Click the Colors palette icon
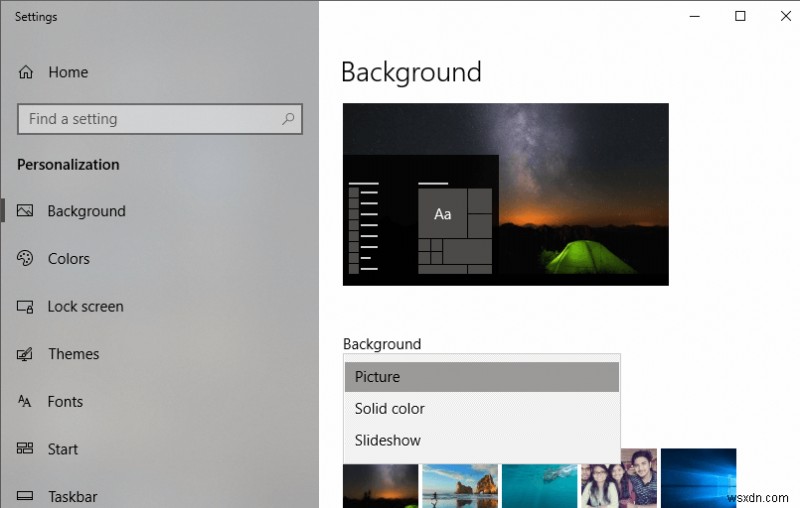 (25, 259)
